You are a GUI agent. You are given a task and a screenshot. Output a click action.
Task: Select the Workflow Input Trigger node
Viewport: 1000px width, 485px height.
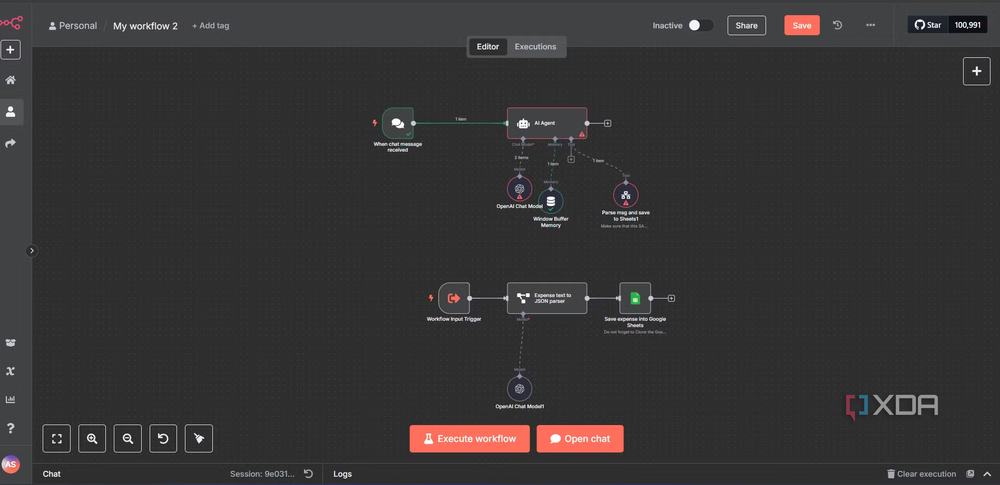pos(454,298)
